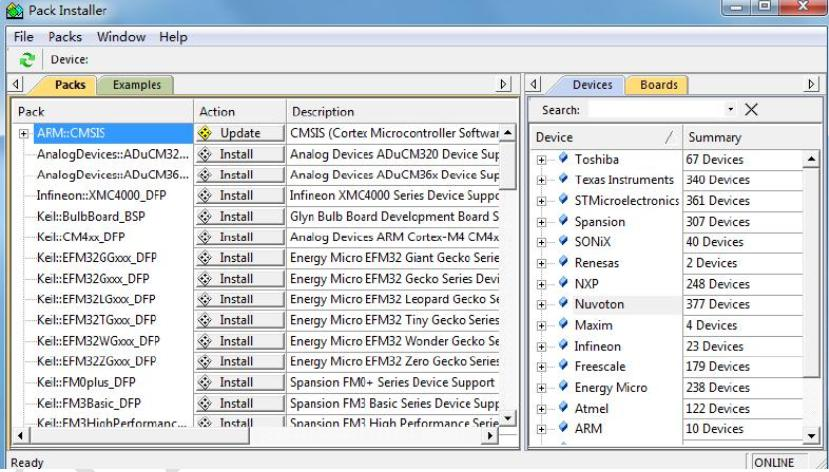Click the Packs list vertical scrollbar thumb

[508, 165]
